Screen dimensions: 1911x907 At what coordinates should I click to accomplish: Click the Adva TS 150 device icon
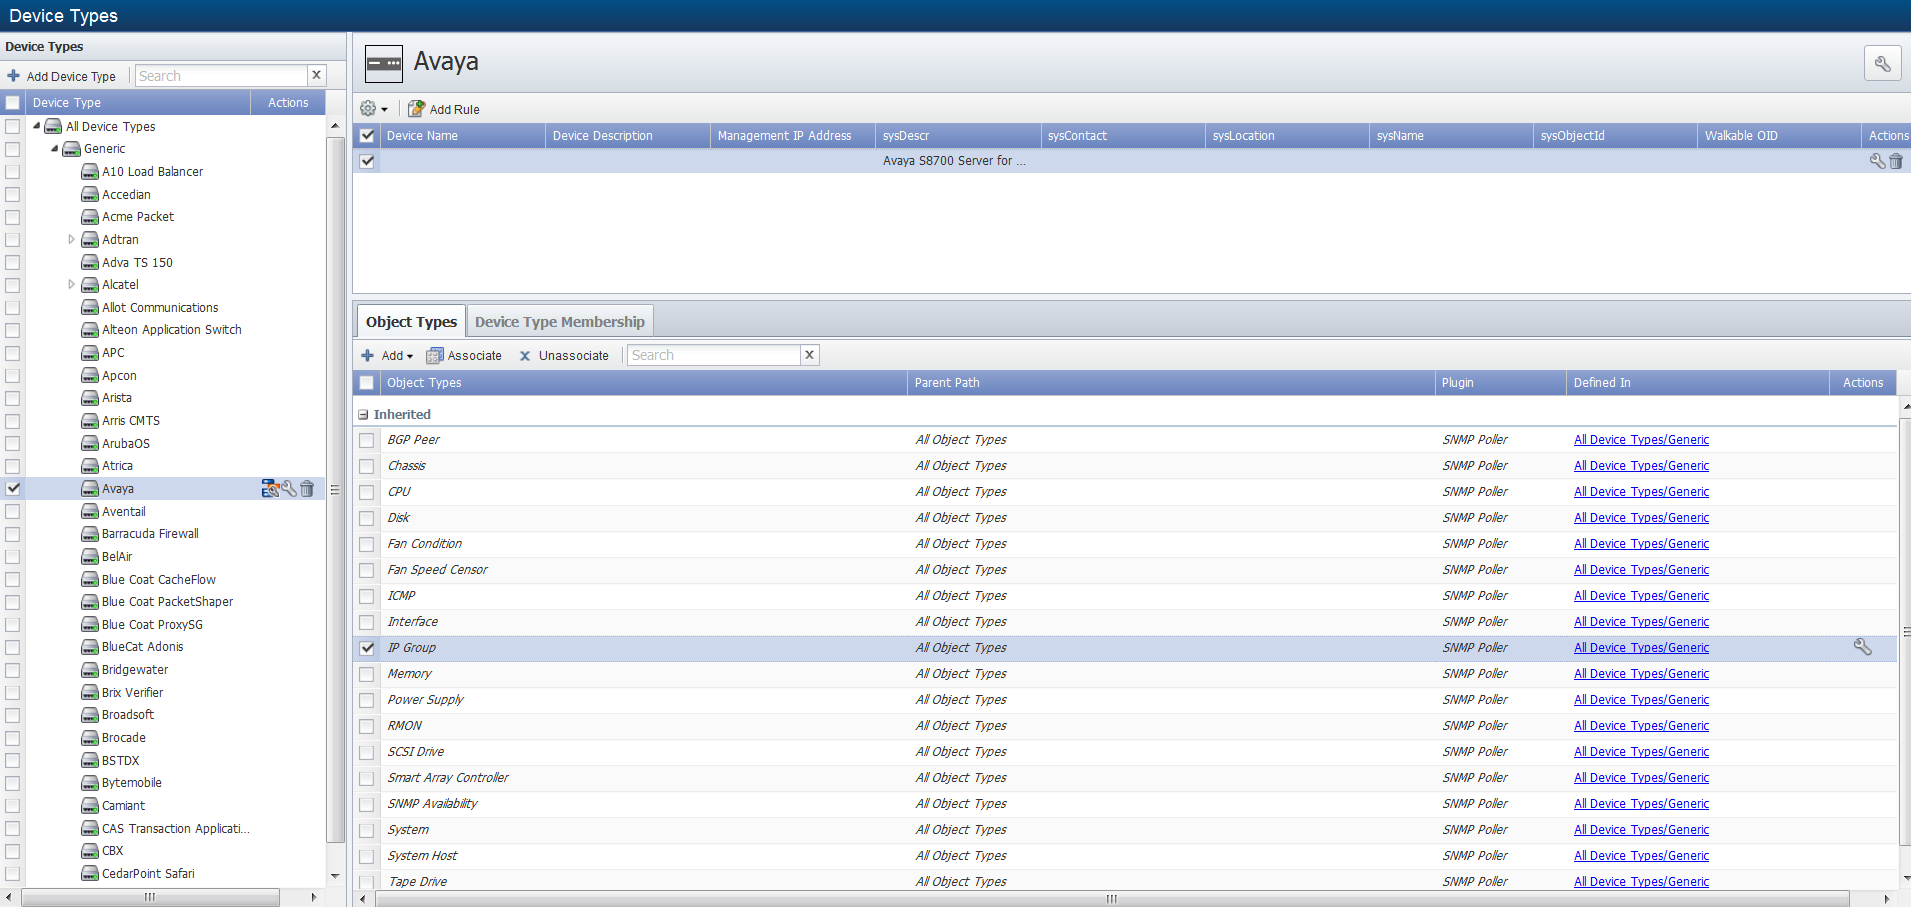click(90, 263)
